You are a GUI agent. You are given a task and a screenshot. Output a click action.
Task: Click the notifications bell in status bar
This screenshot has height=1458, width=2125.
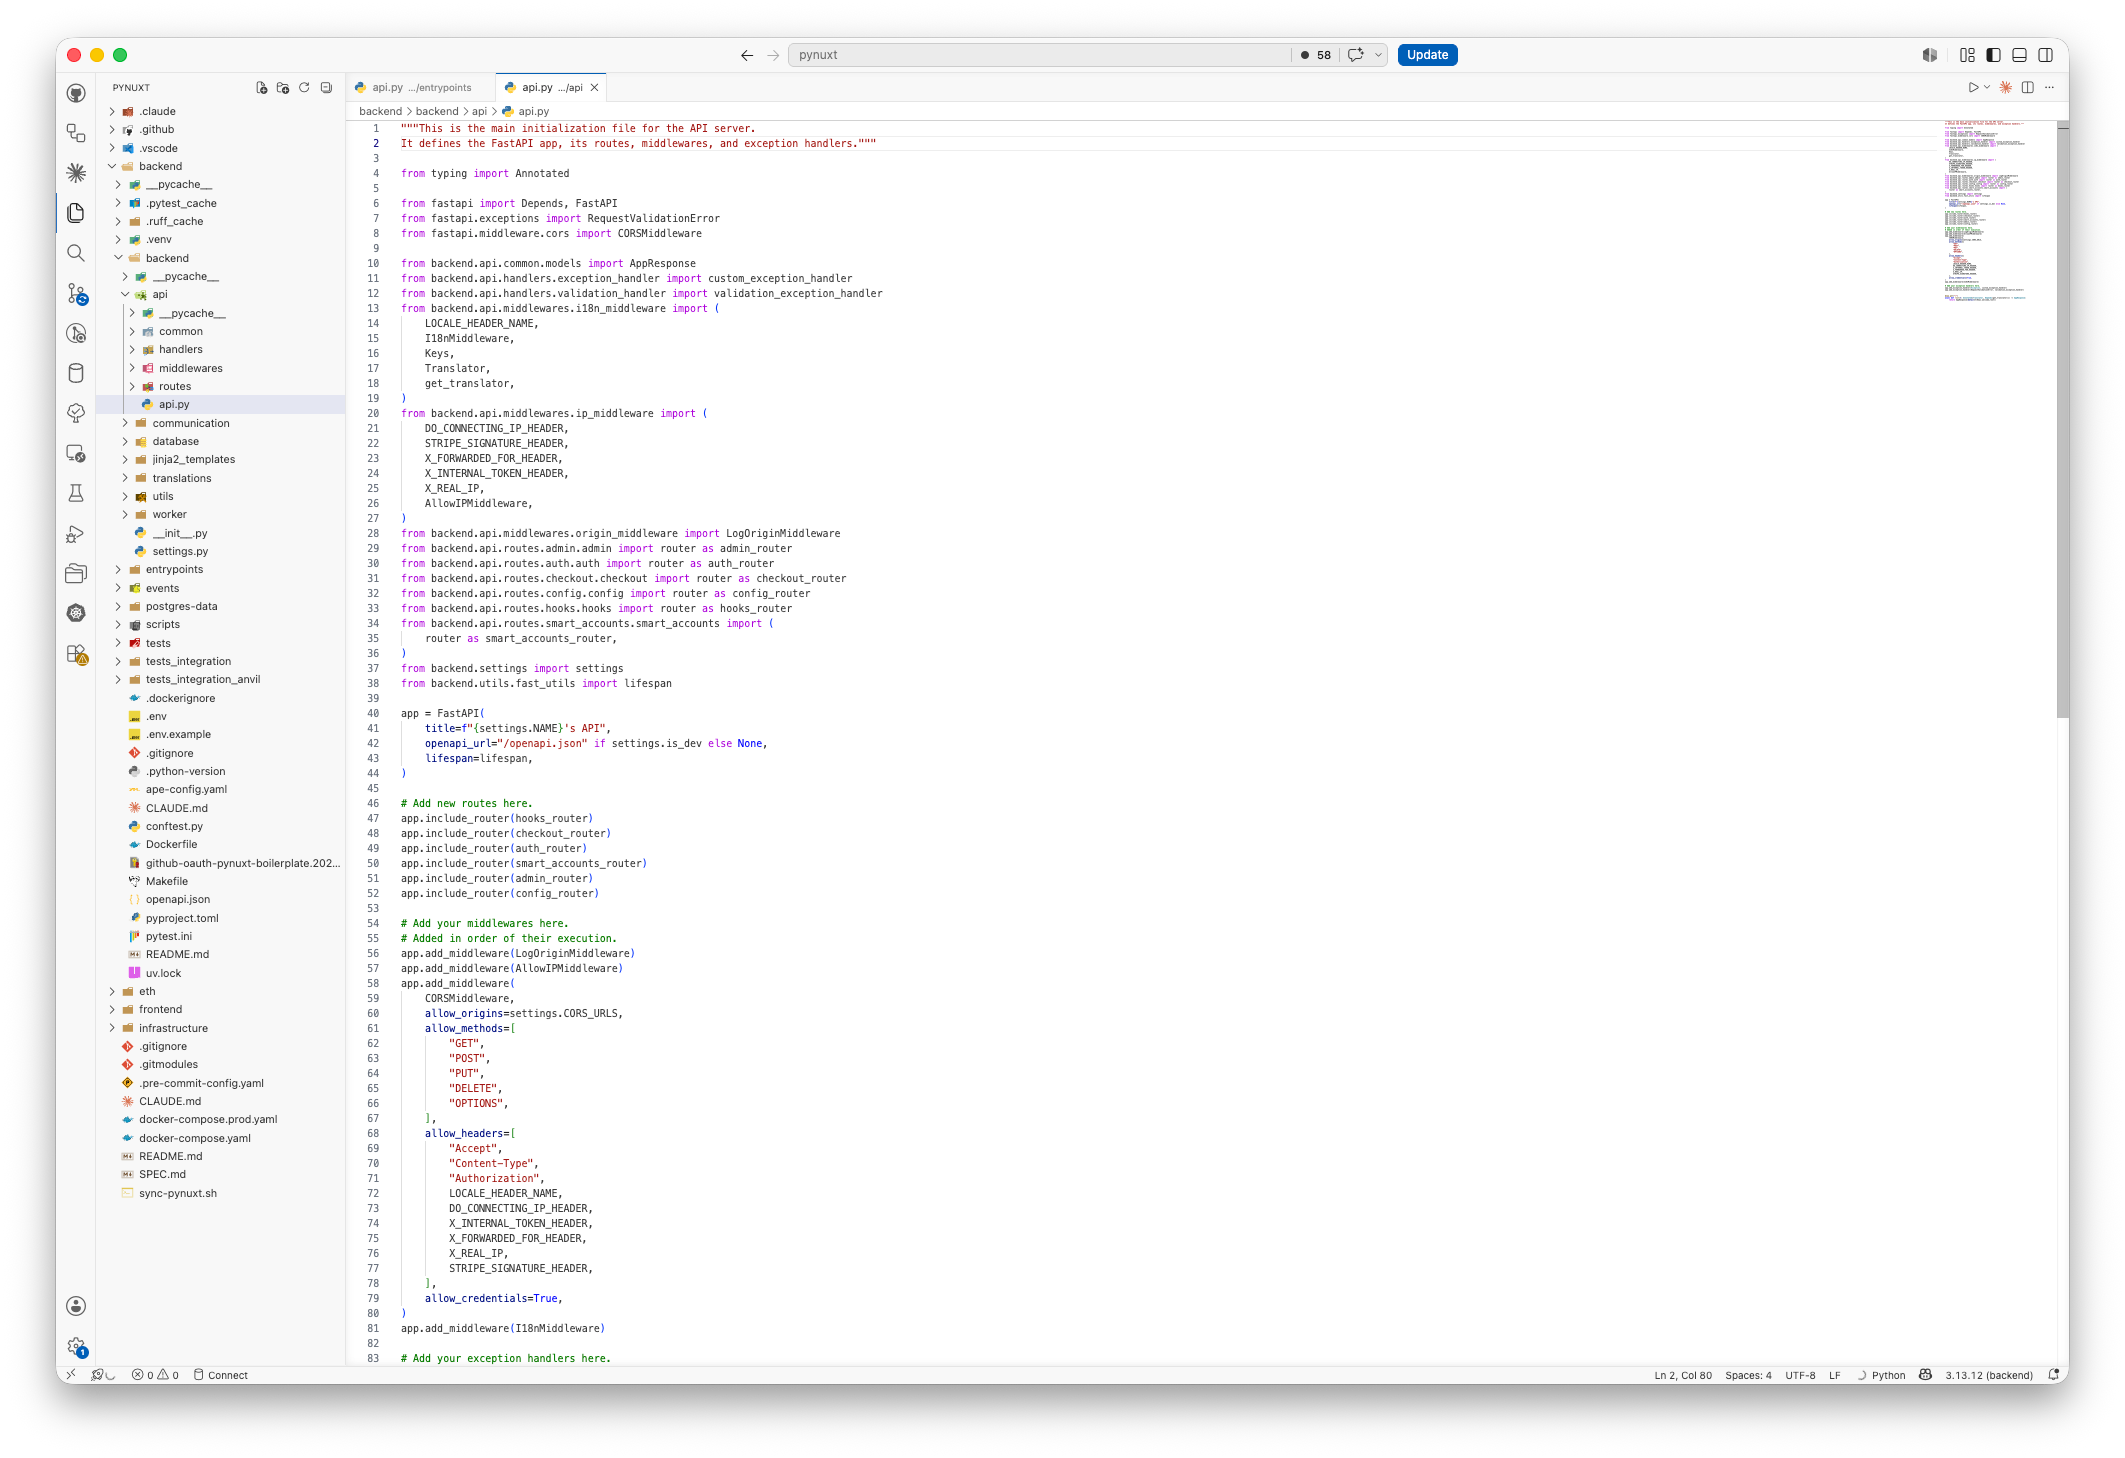click(2053, 1375)
